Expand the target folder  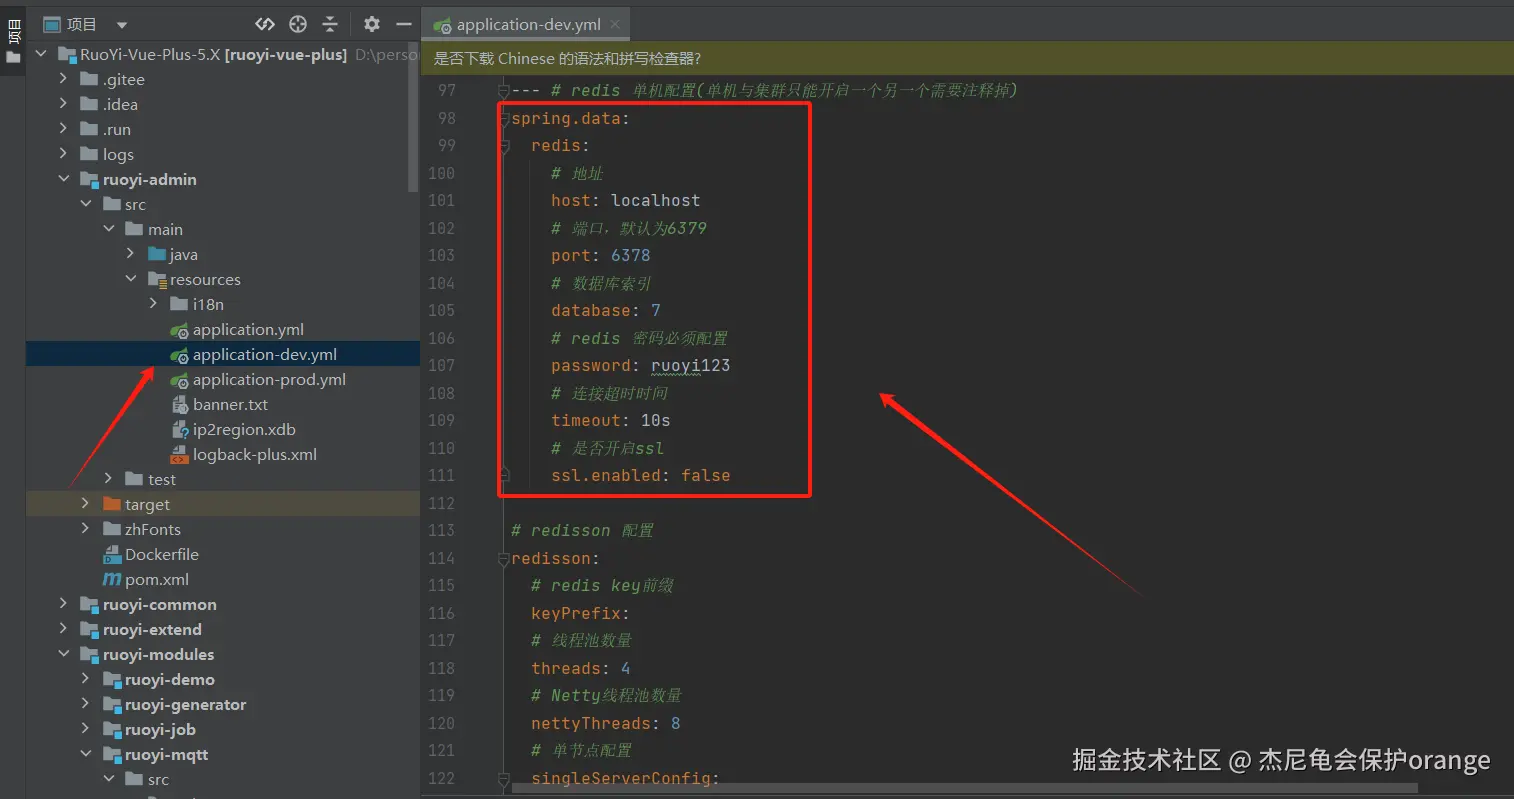[85, 504]
